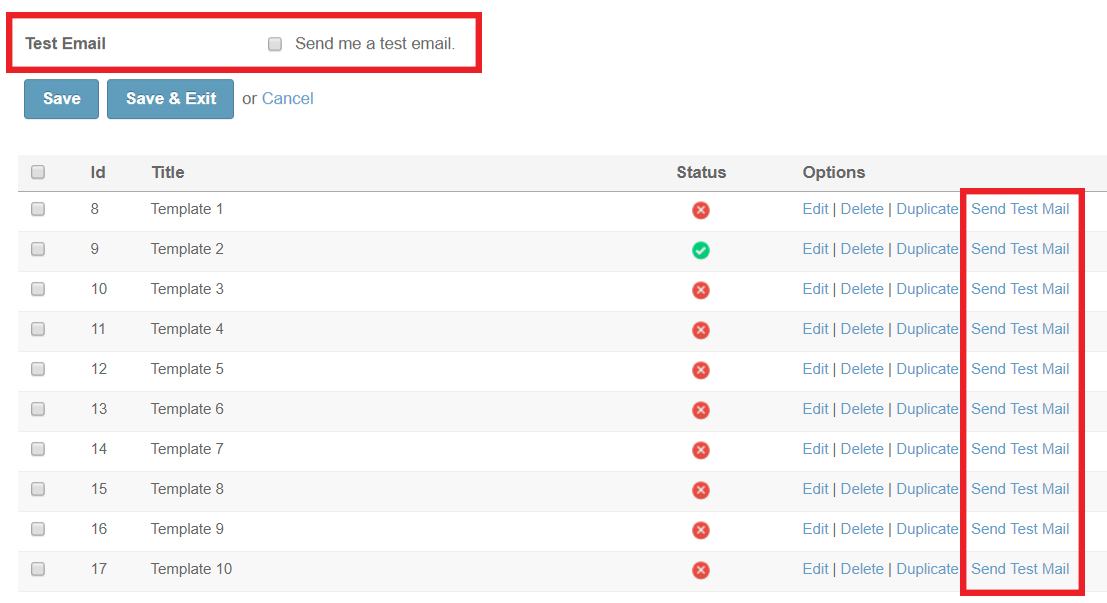
Task: Delete Template 4
Action: pos(862,329)
